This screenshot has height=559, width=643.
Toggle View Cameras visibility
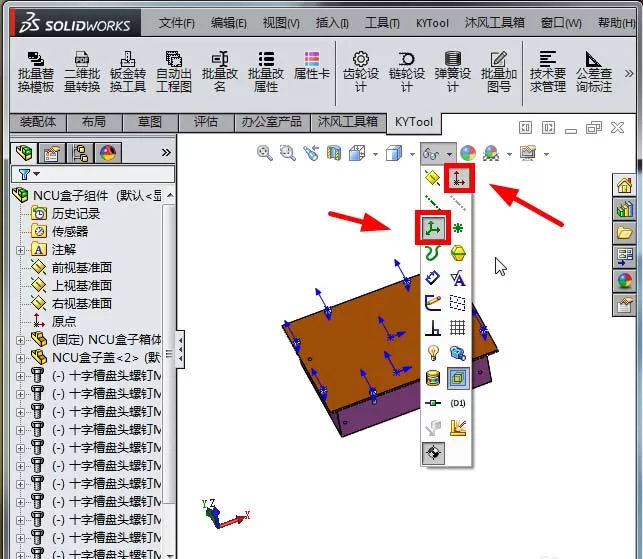(458, 353)
